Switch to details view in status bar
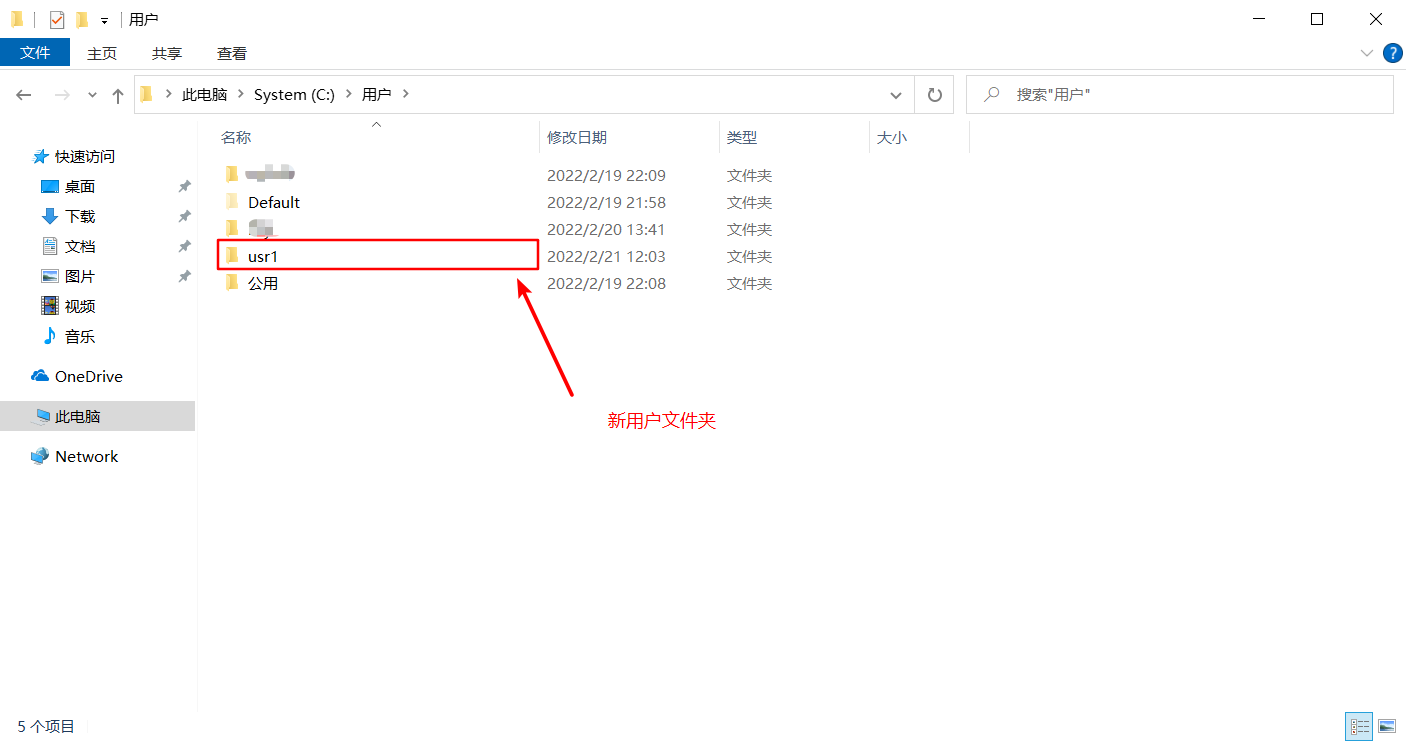 coord(1360,726)
